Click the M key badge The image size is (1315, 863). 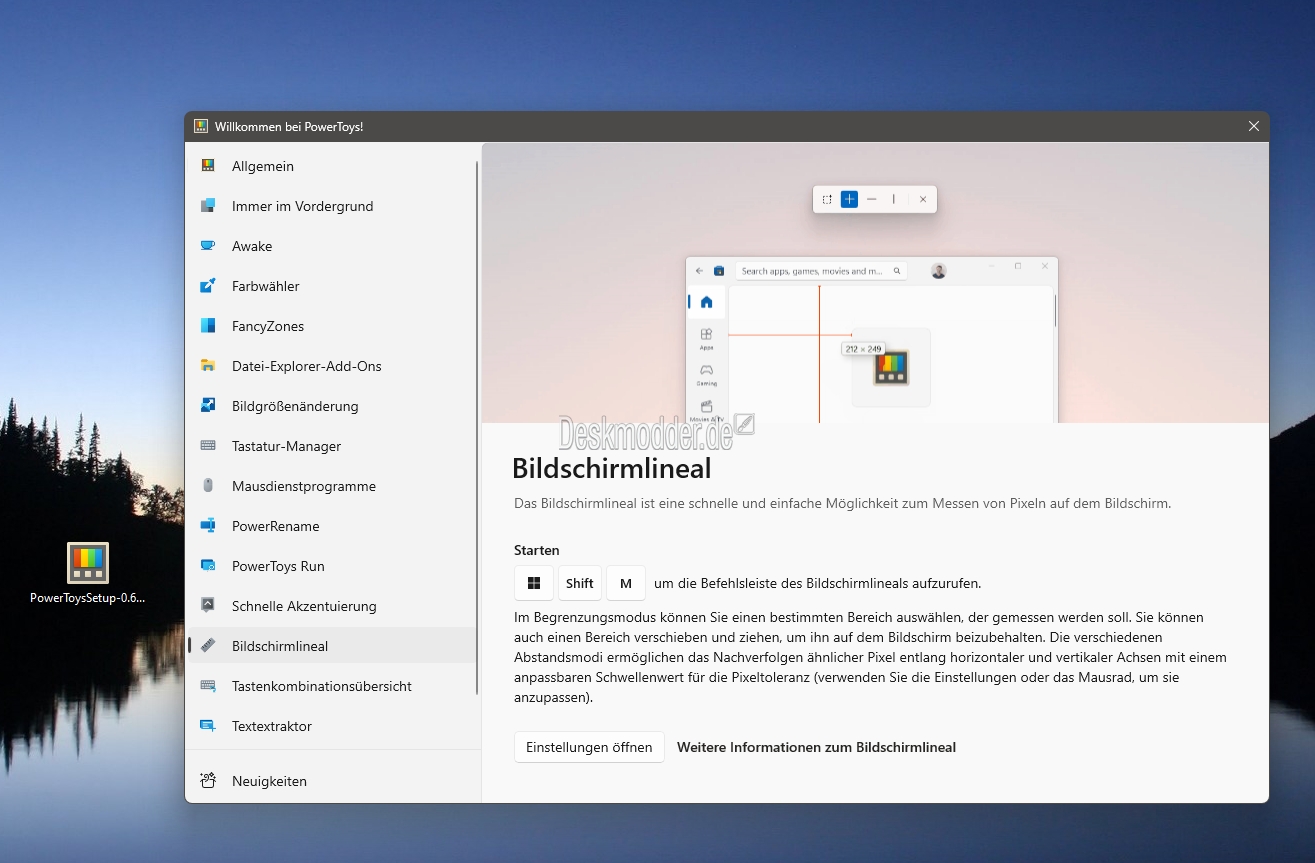(626, 583)
